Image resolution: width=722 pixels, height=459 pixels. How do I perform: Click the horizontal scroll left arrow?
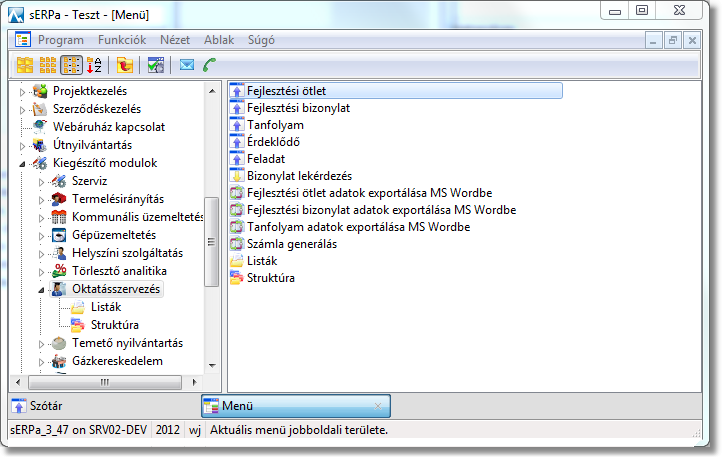pos(18,382)
